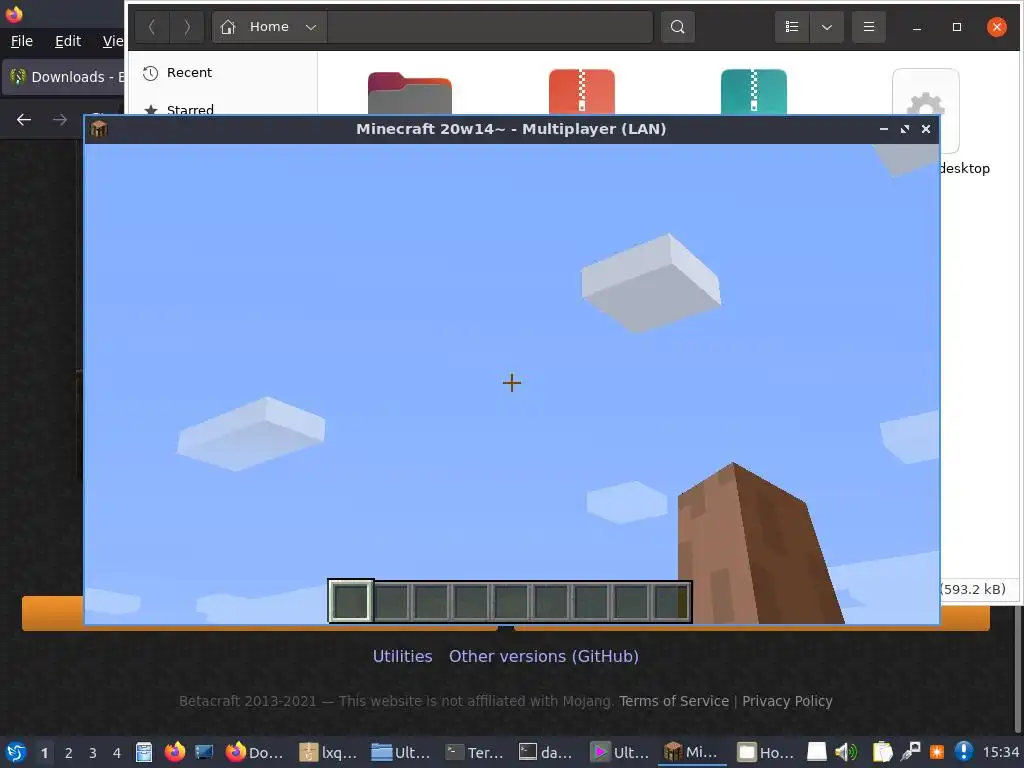The image size is (1024, 768).
Task: Click the white removable media tray icon
Action: (816, 752)
